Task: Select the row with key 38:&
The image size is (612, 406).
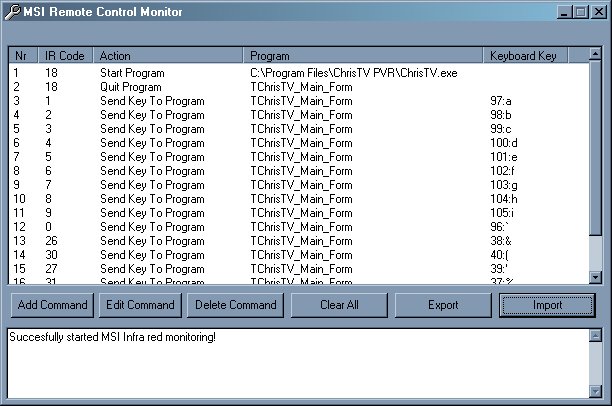Action: (x=299, y=241)
